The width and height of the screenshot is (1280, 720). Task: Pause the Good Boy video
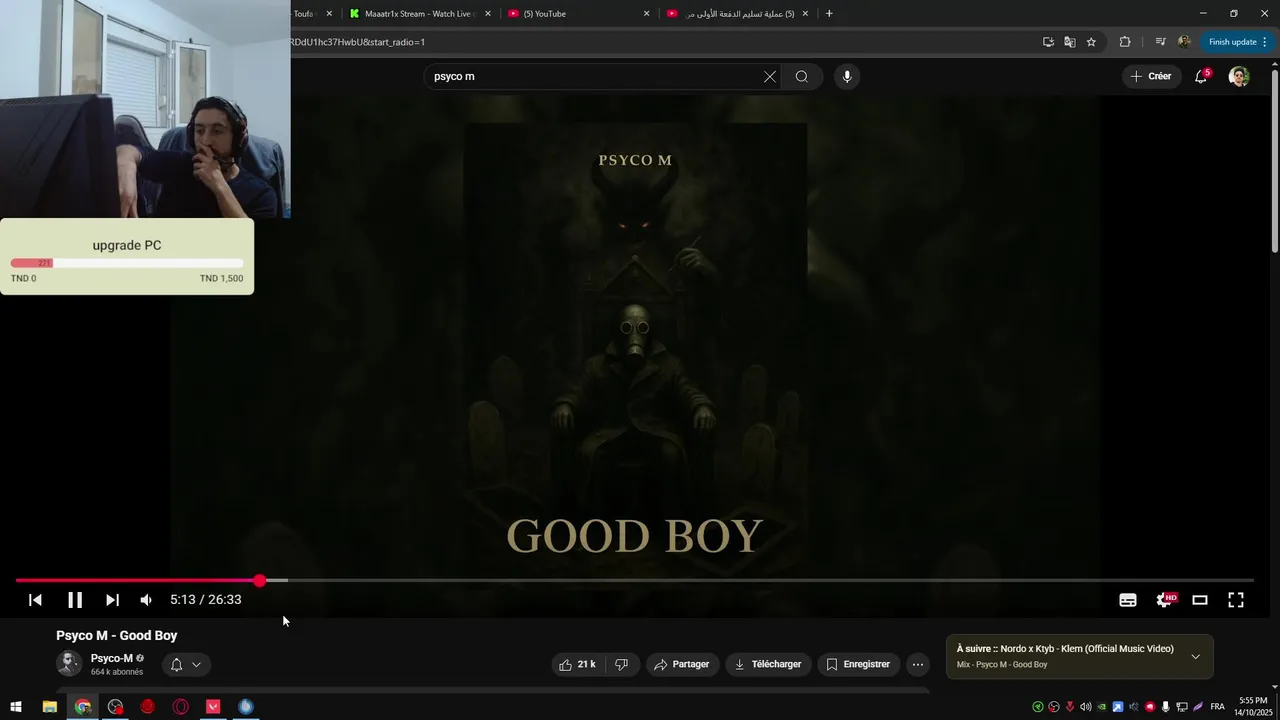click(75, 600)
